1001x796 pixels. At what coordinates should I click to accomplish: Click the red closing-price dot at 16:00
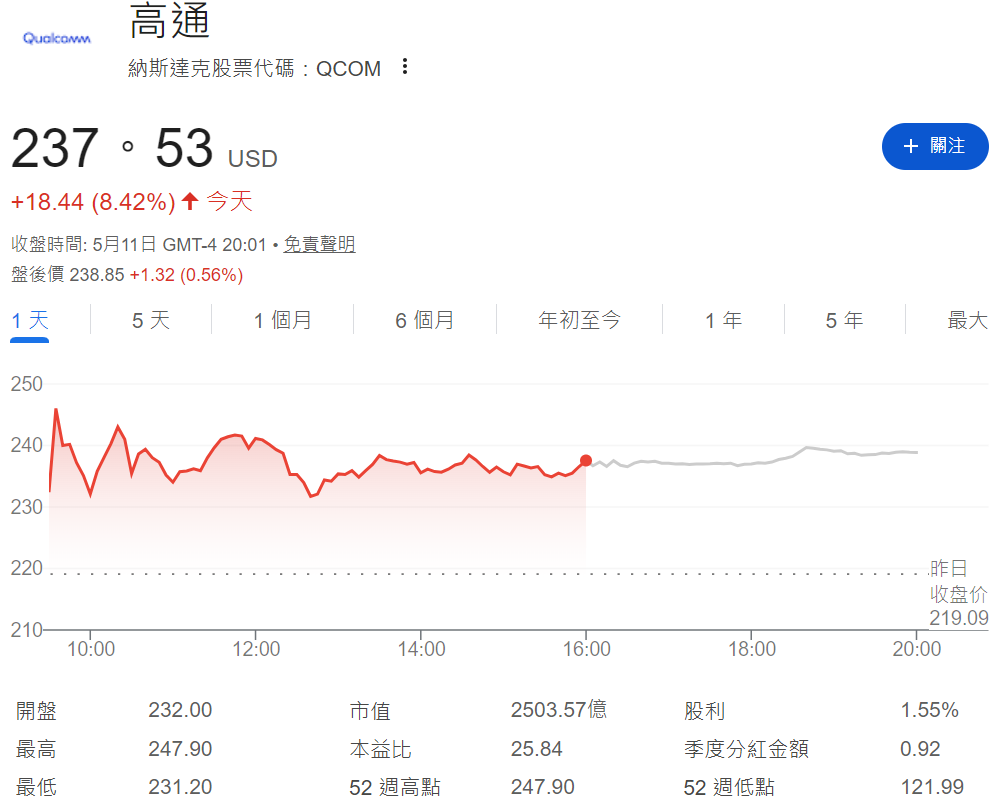[x=585, y=460]
